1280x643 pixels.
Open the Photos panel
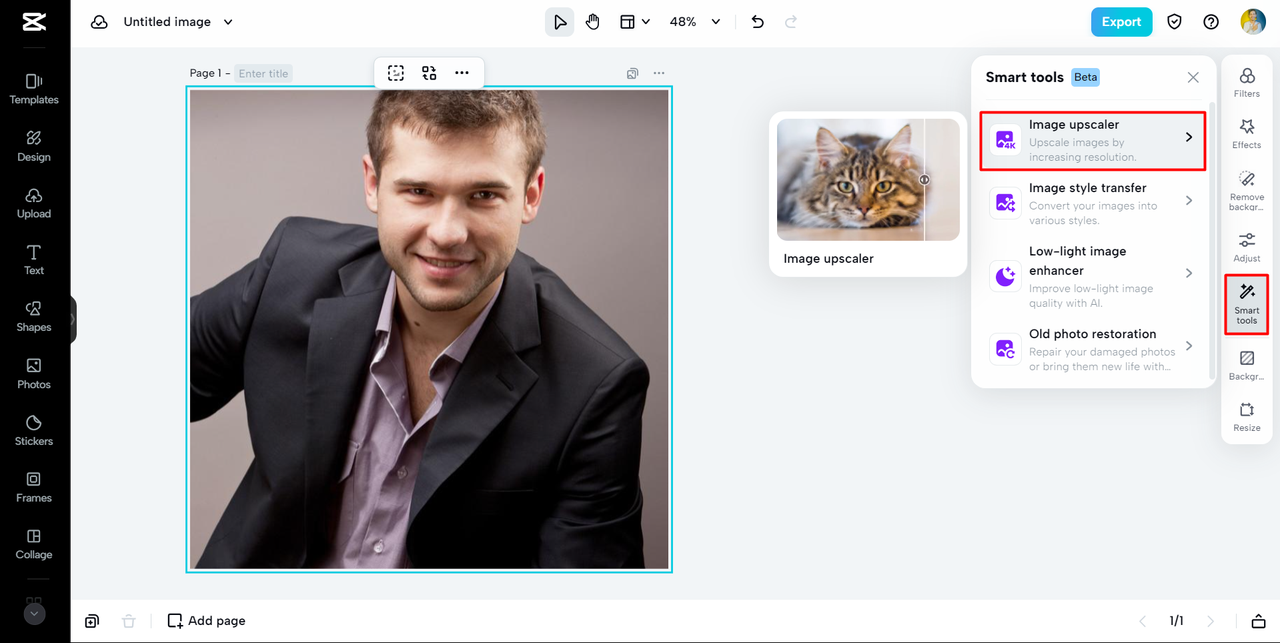(34, 374)
